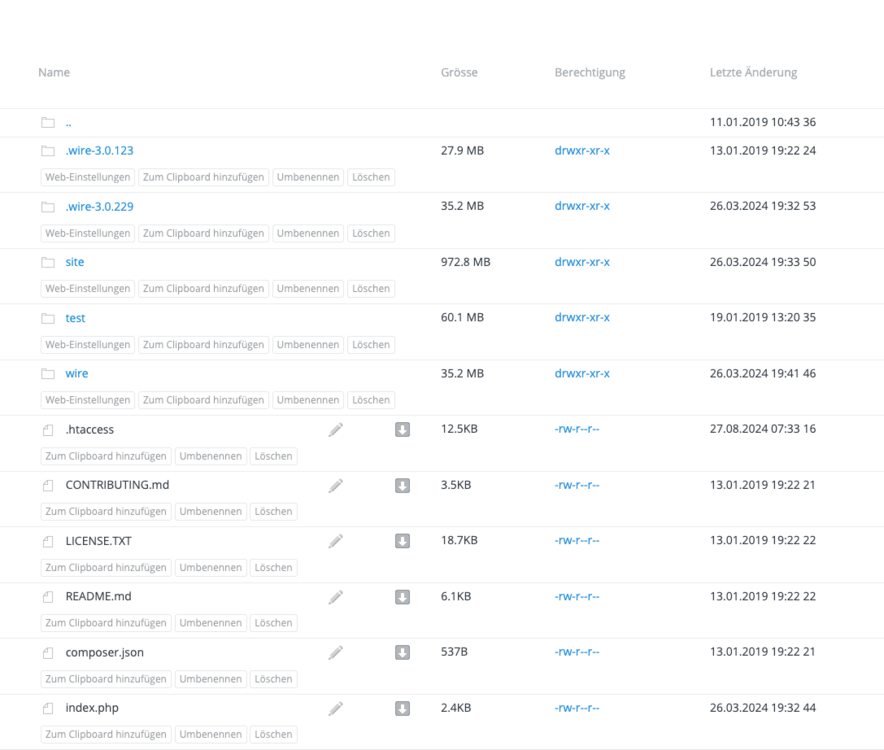
Task: Download CONTRIBUTING.md with the arrow icon
Action: pyautogui.click(x=402, y=486)
